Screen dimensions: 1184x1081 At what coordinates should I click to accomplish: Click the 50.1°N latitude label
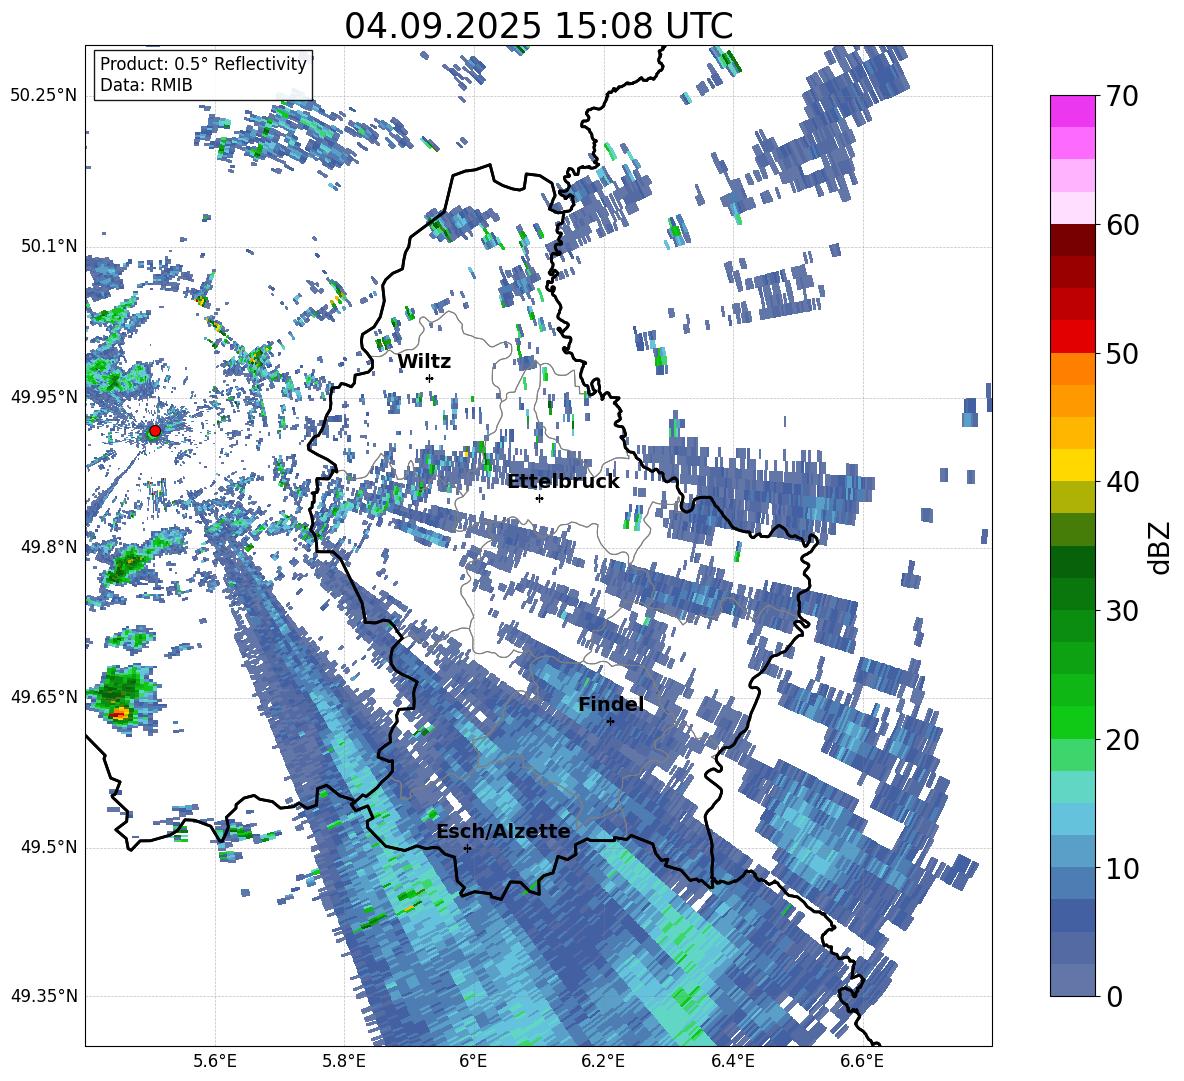(x=48, y=246)
